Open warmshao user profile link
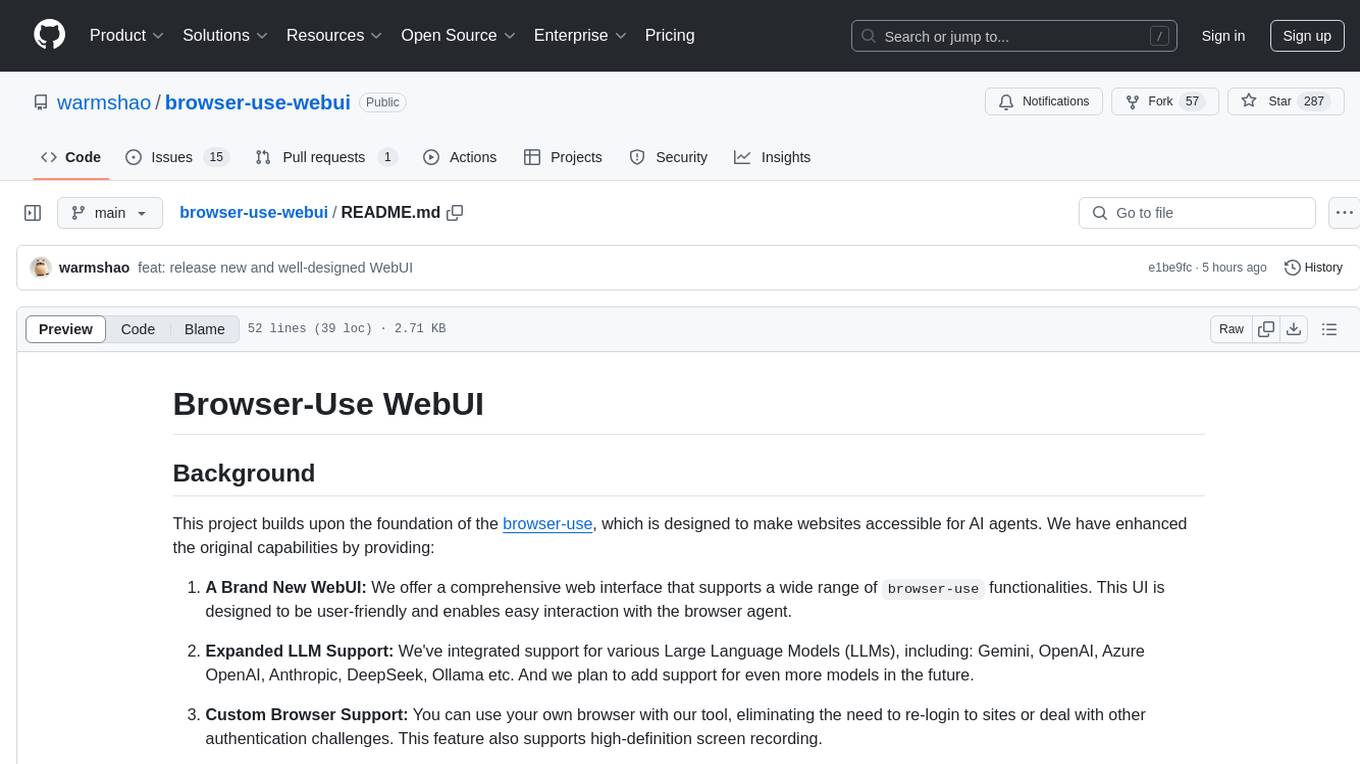Viewport: 1360px width, 764px height. coord(104,102)
